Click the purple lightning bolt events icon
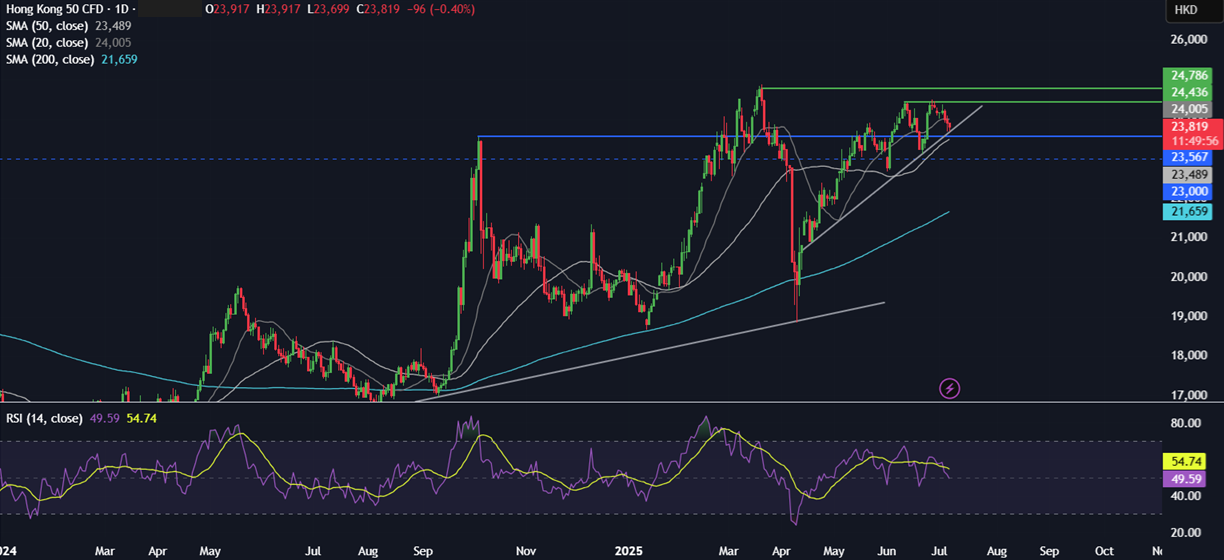 (950, 387)
